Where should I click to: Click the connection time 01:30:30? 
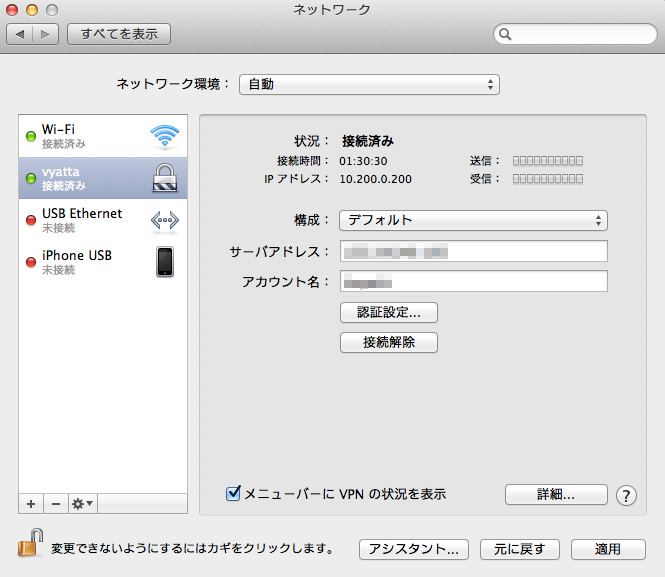click(x=363, y=161)
